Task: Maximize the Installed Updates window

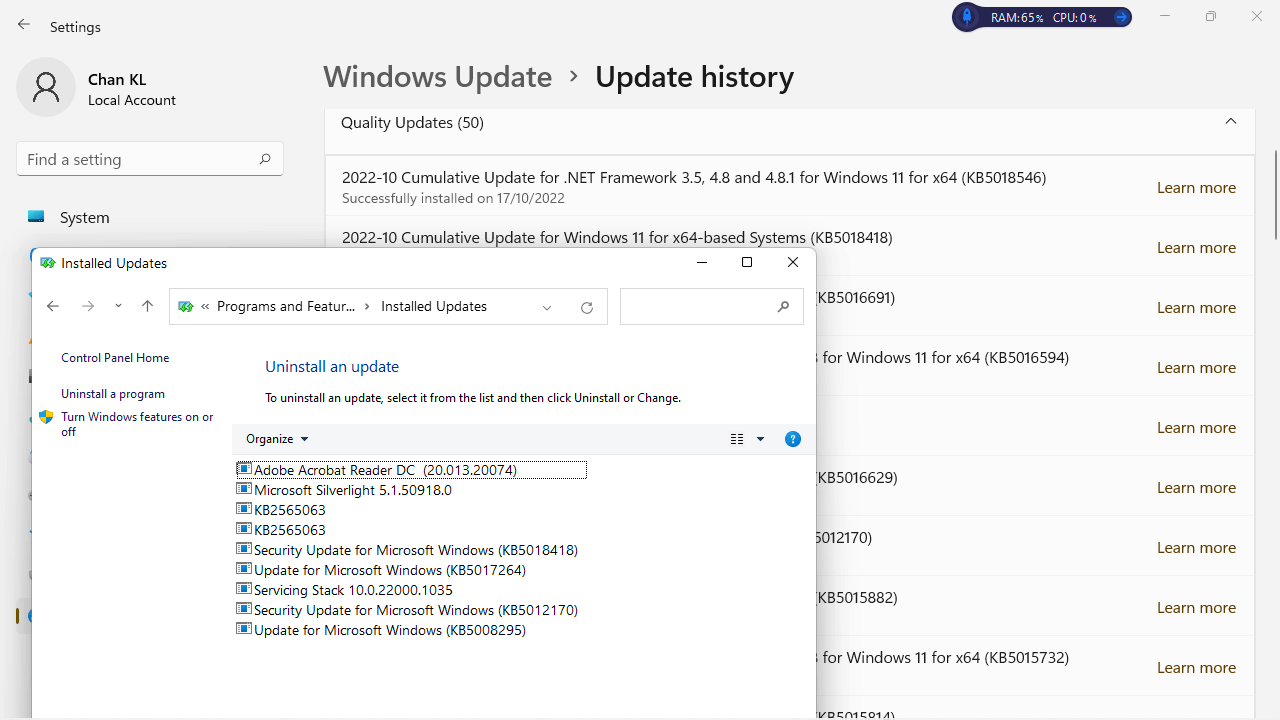Action: (x=747, y=263)
